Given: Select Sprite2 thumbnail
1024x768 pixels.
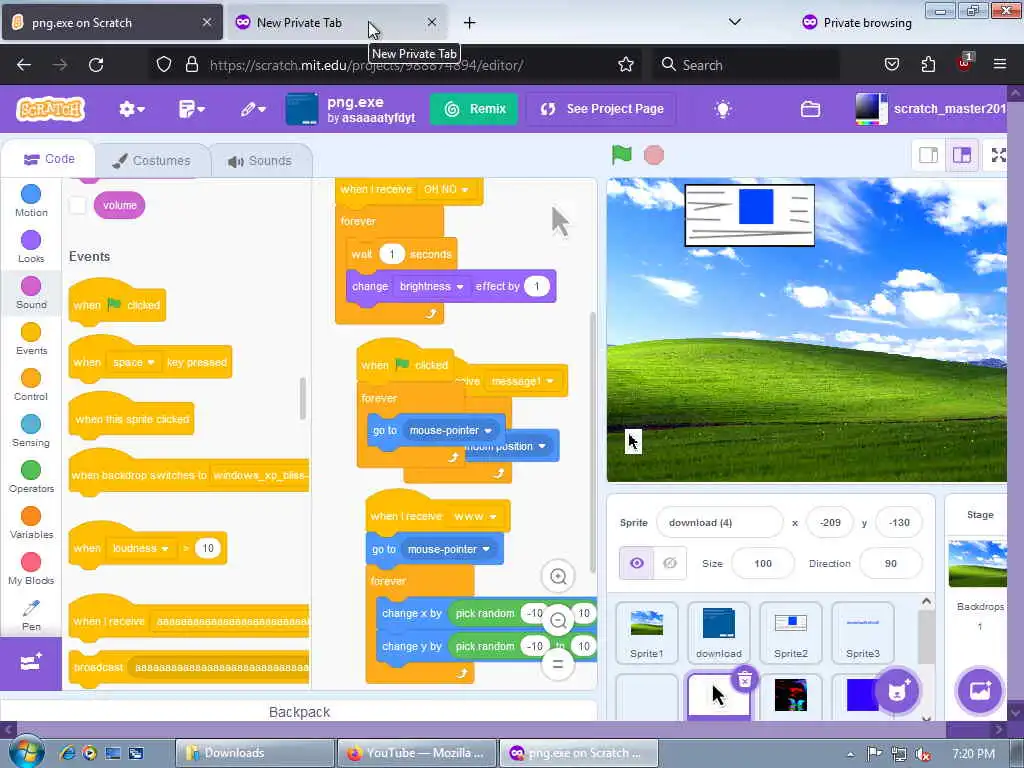Looking at the screenshot, I should pos(791,633).
